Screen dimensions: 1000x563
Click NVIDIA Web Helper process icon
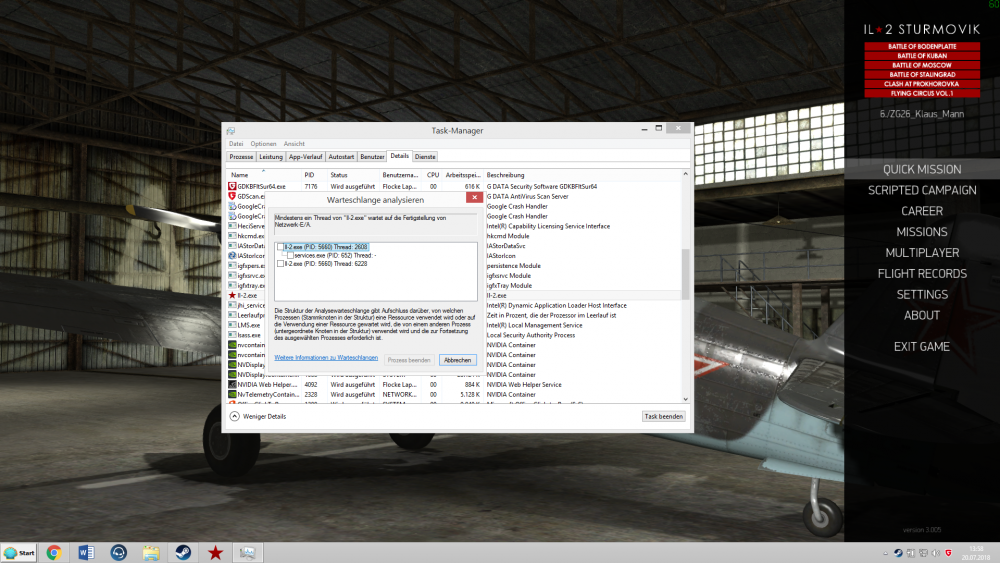click(x=232, y=384)
